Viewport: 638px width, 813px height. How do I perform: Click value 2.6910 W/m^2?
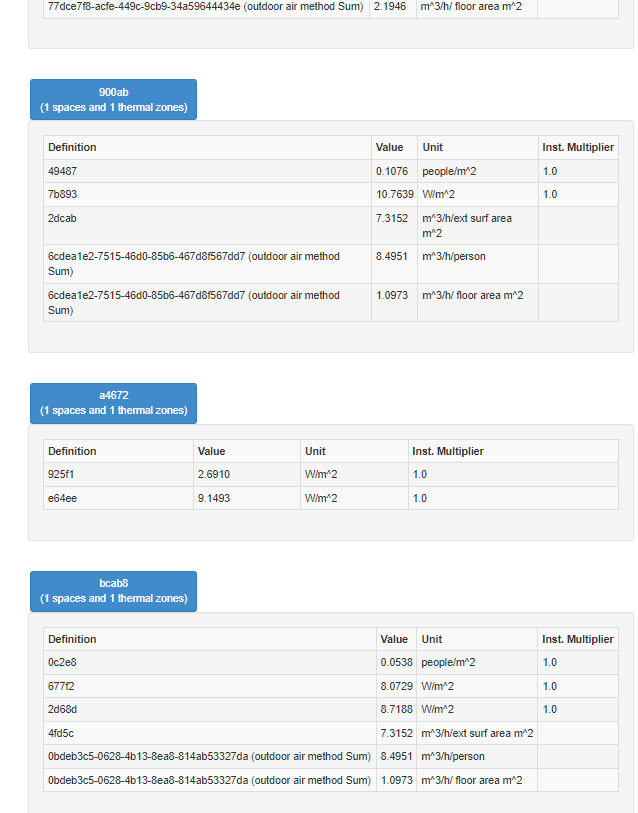pyautogui.click(x=247, y=474)
